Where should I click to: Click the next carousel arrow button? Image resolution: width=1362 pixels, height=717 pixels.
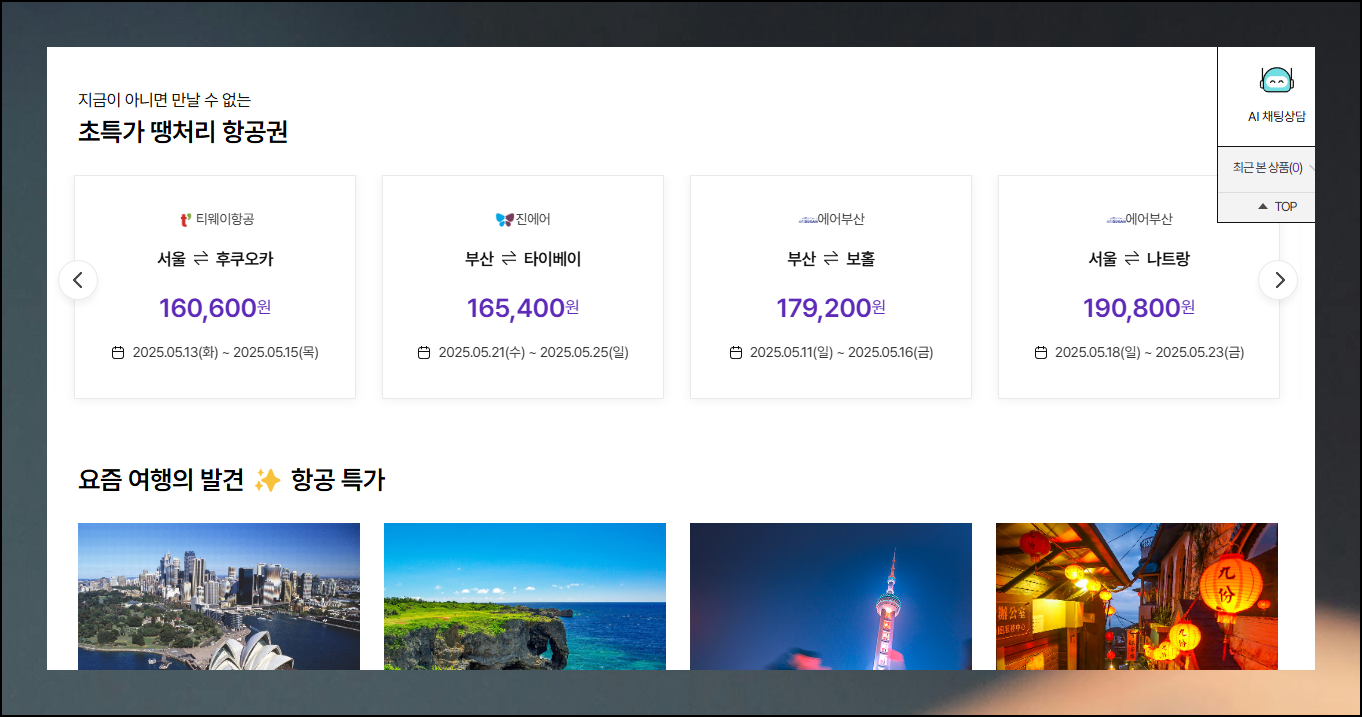pyautogui.click(x=1278, y=280)
